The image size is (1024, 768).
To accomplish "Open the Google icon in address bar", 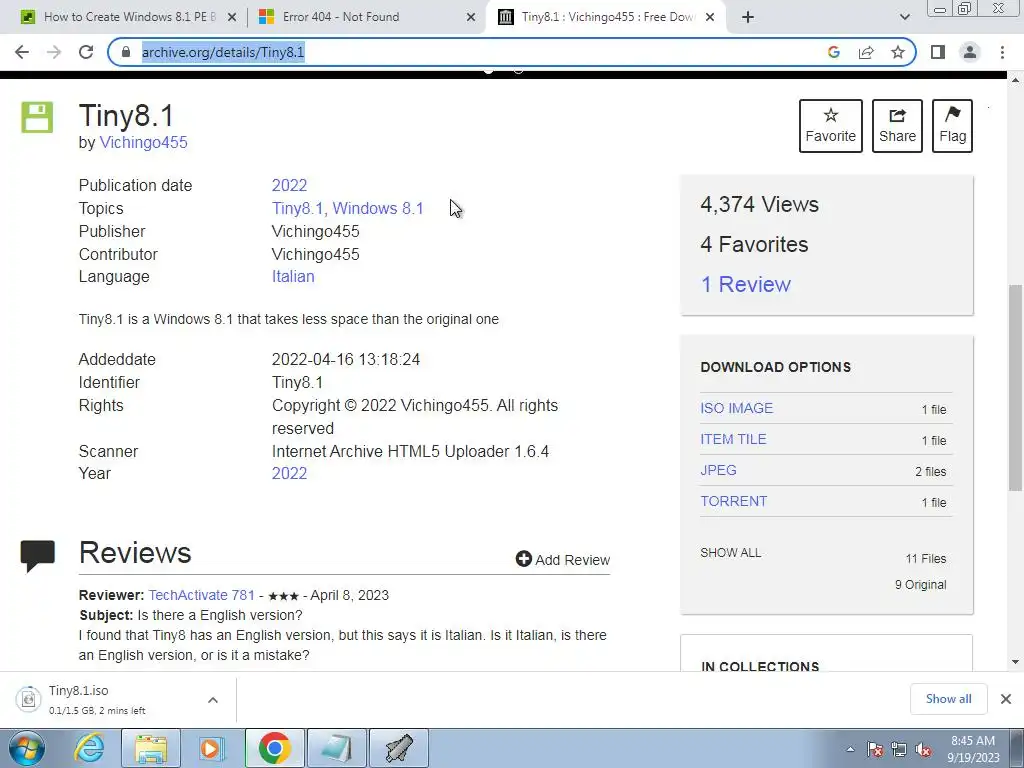I will pos(833,52).
